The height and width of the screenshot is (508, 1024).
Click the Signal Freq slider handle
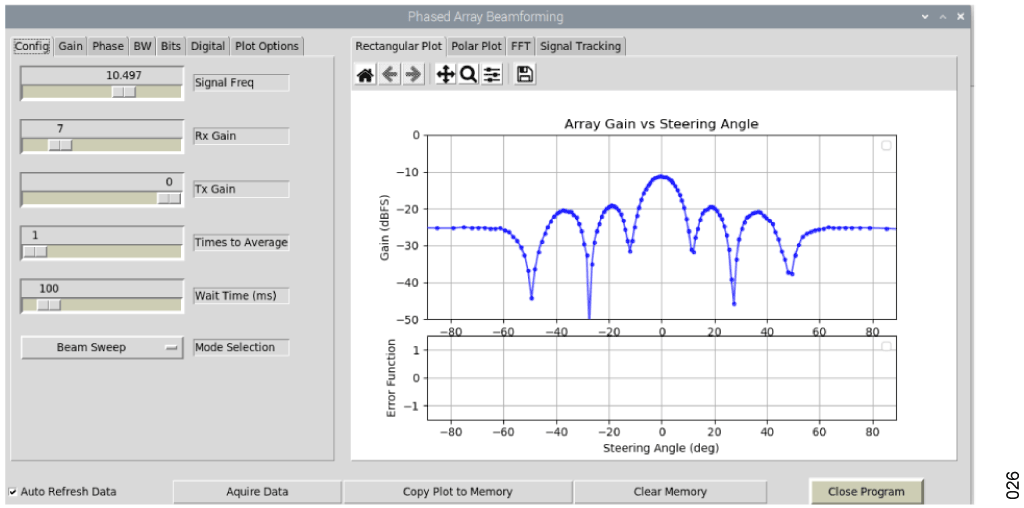124,91
